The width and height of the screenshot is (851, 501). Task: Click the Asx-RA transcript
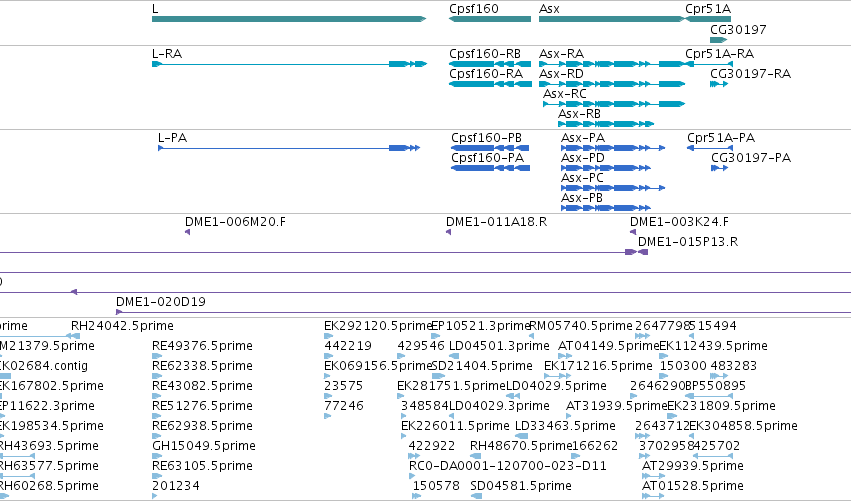tap(612, 64)
